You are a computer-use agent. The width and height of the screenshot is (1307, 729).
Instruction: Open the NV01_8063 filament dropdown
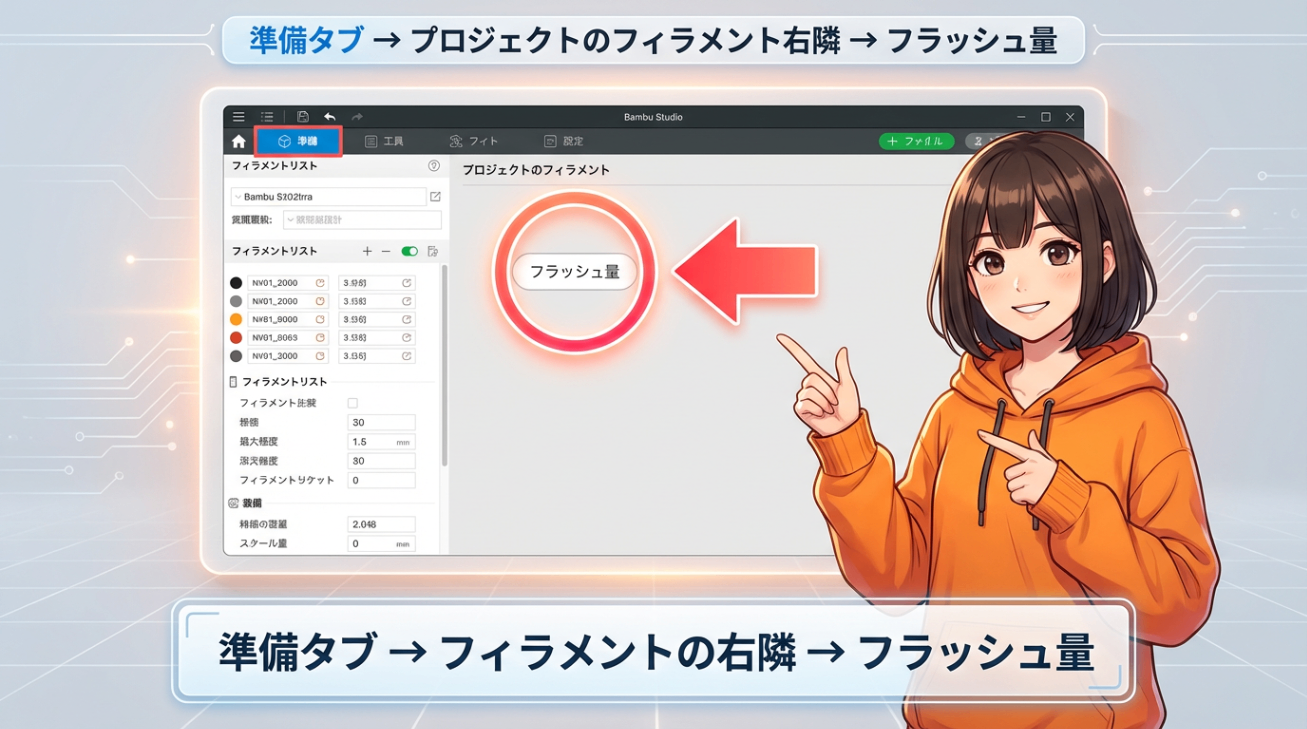click(288, 338)
